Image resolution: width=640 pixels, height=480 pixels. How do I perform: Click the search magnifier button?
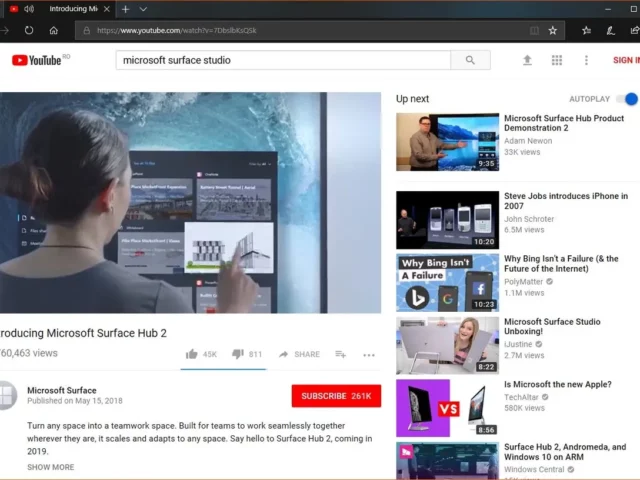(x=470, y=60)
